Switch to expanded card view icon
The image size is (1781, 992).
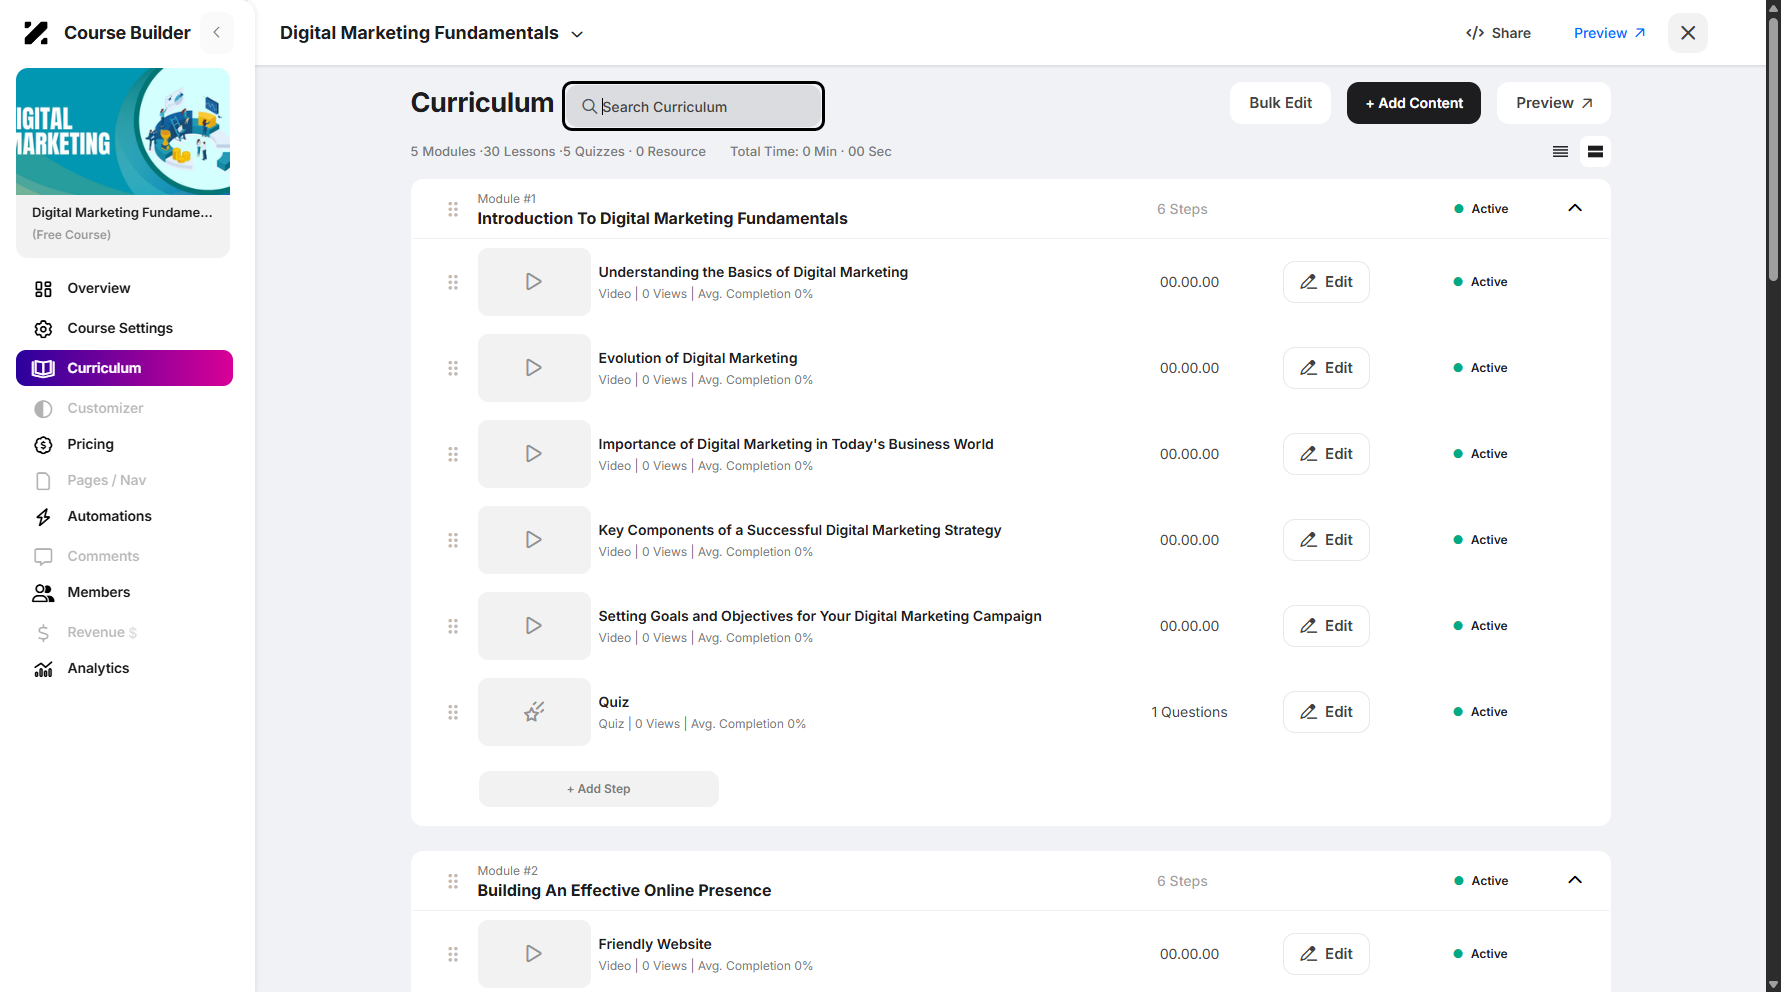tap(1595, 152)
